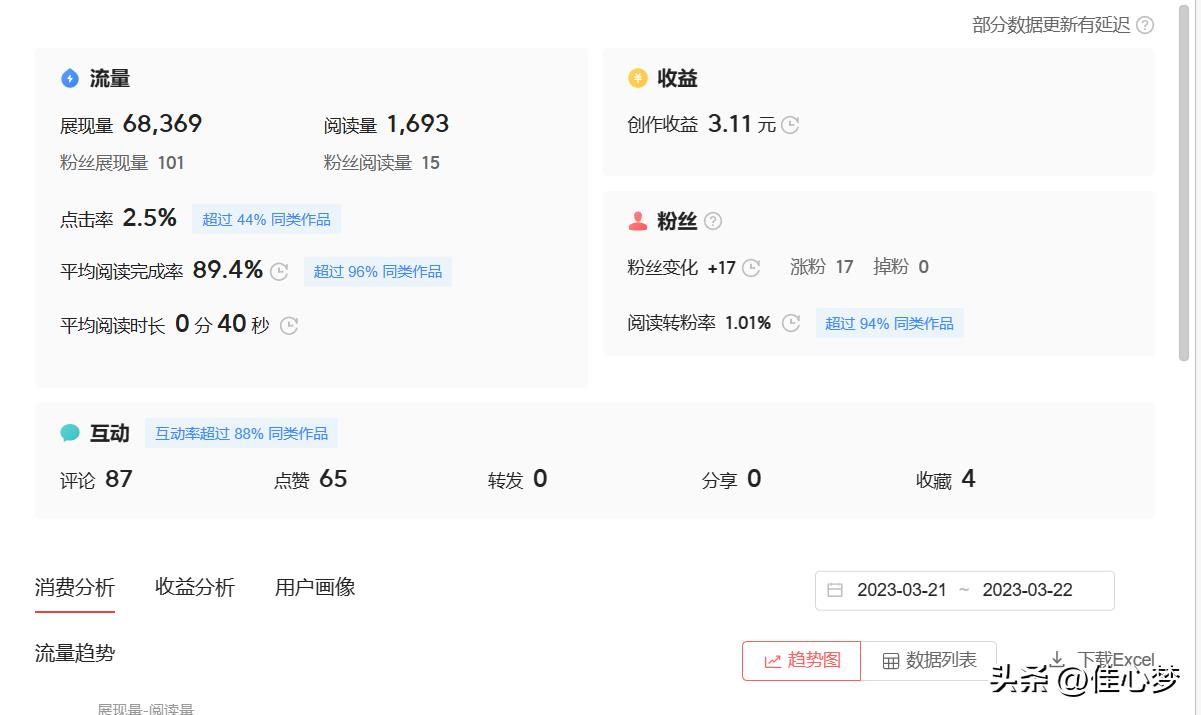Click the clock icon next to 创作收益
The width and height of the screenshot is (1201, 715).
[790, 125]
